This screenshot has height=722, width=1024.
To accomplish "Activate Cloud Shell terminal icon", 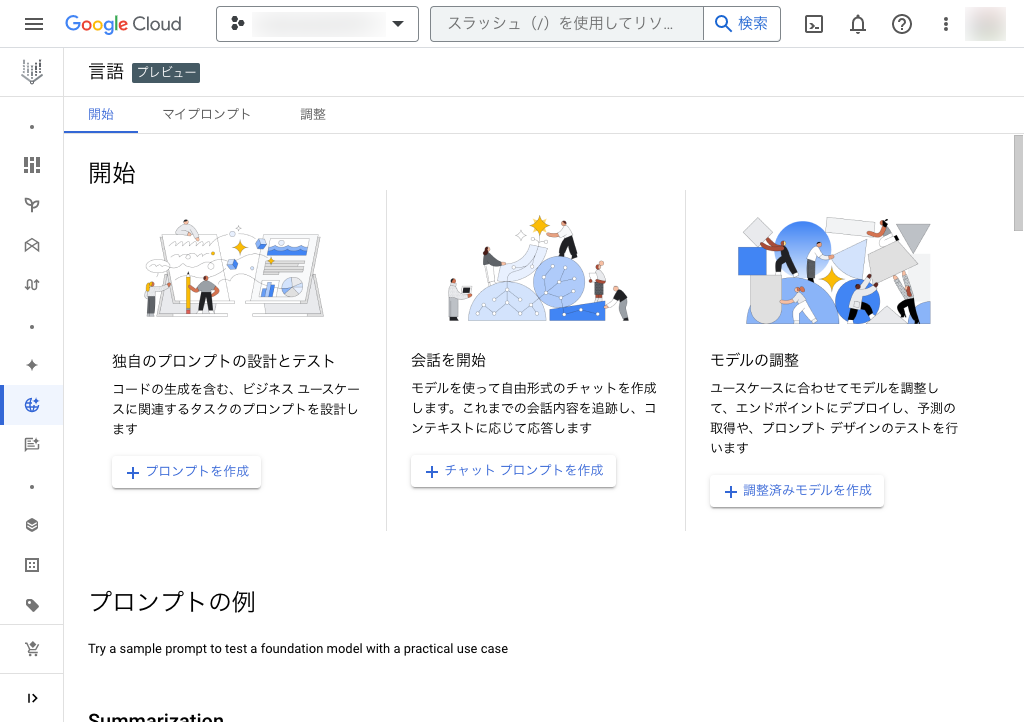I will coord(814,24).
